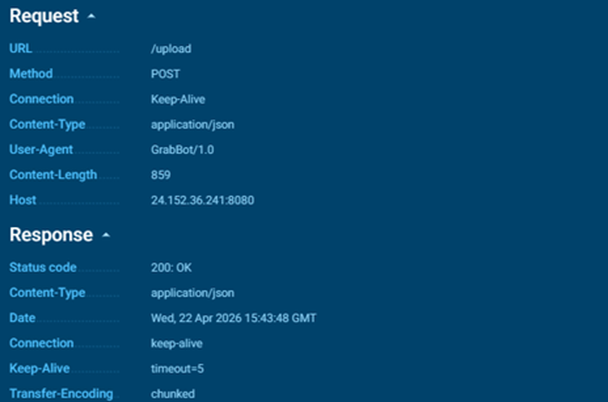Click the timeout=5 Keep-Alive value
608x402 pixels.
tap(178, 369)
